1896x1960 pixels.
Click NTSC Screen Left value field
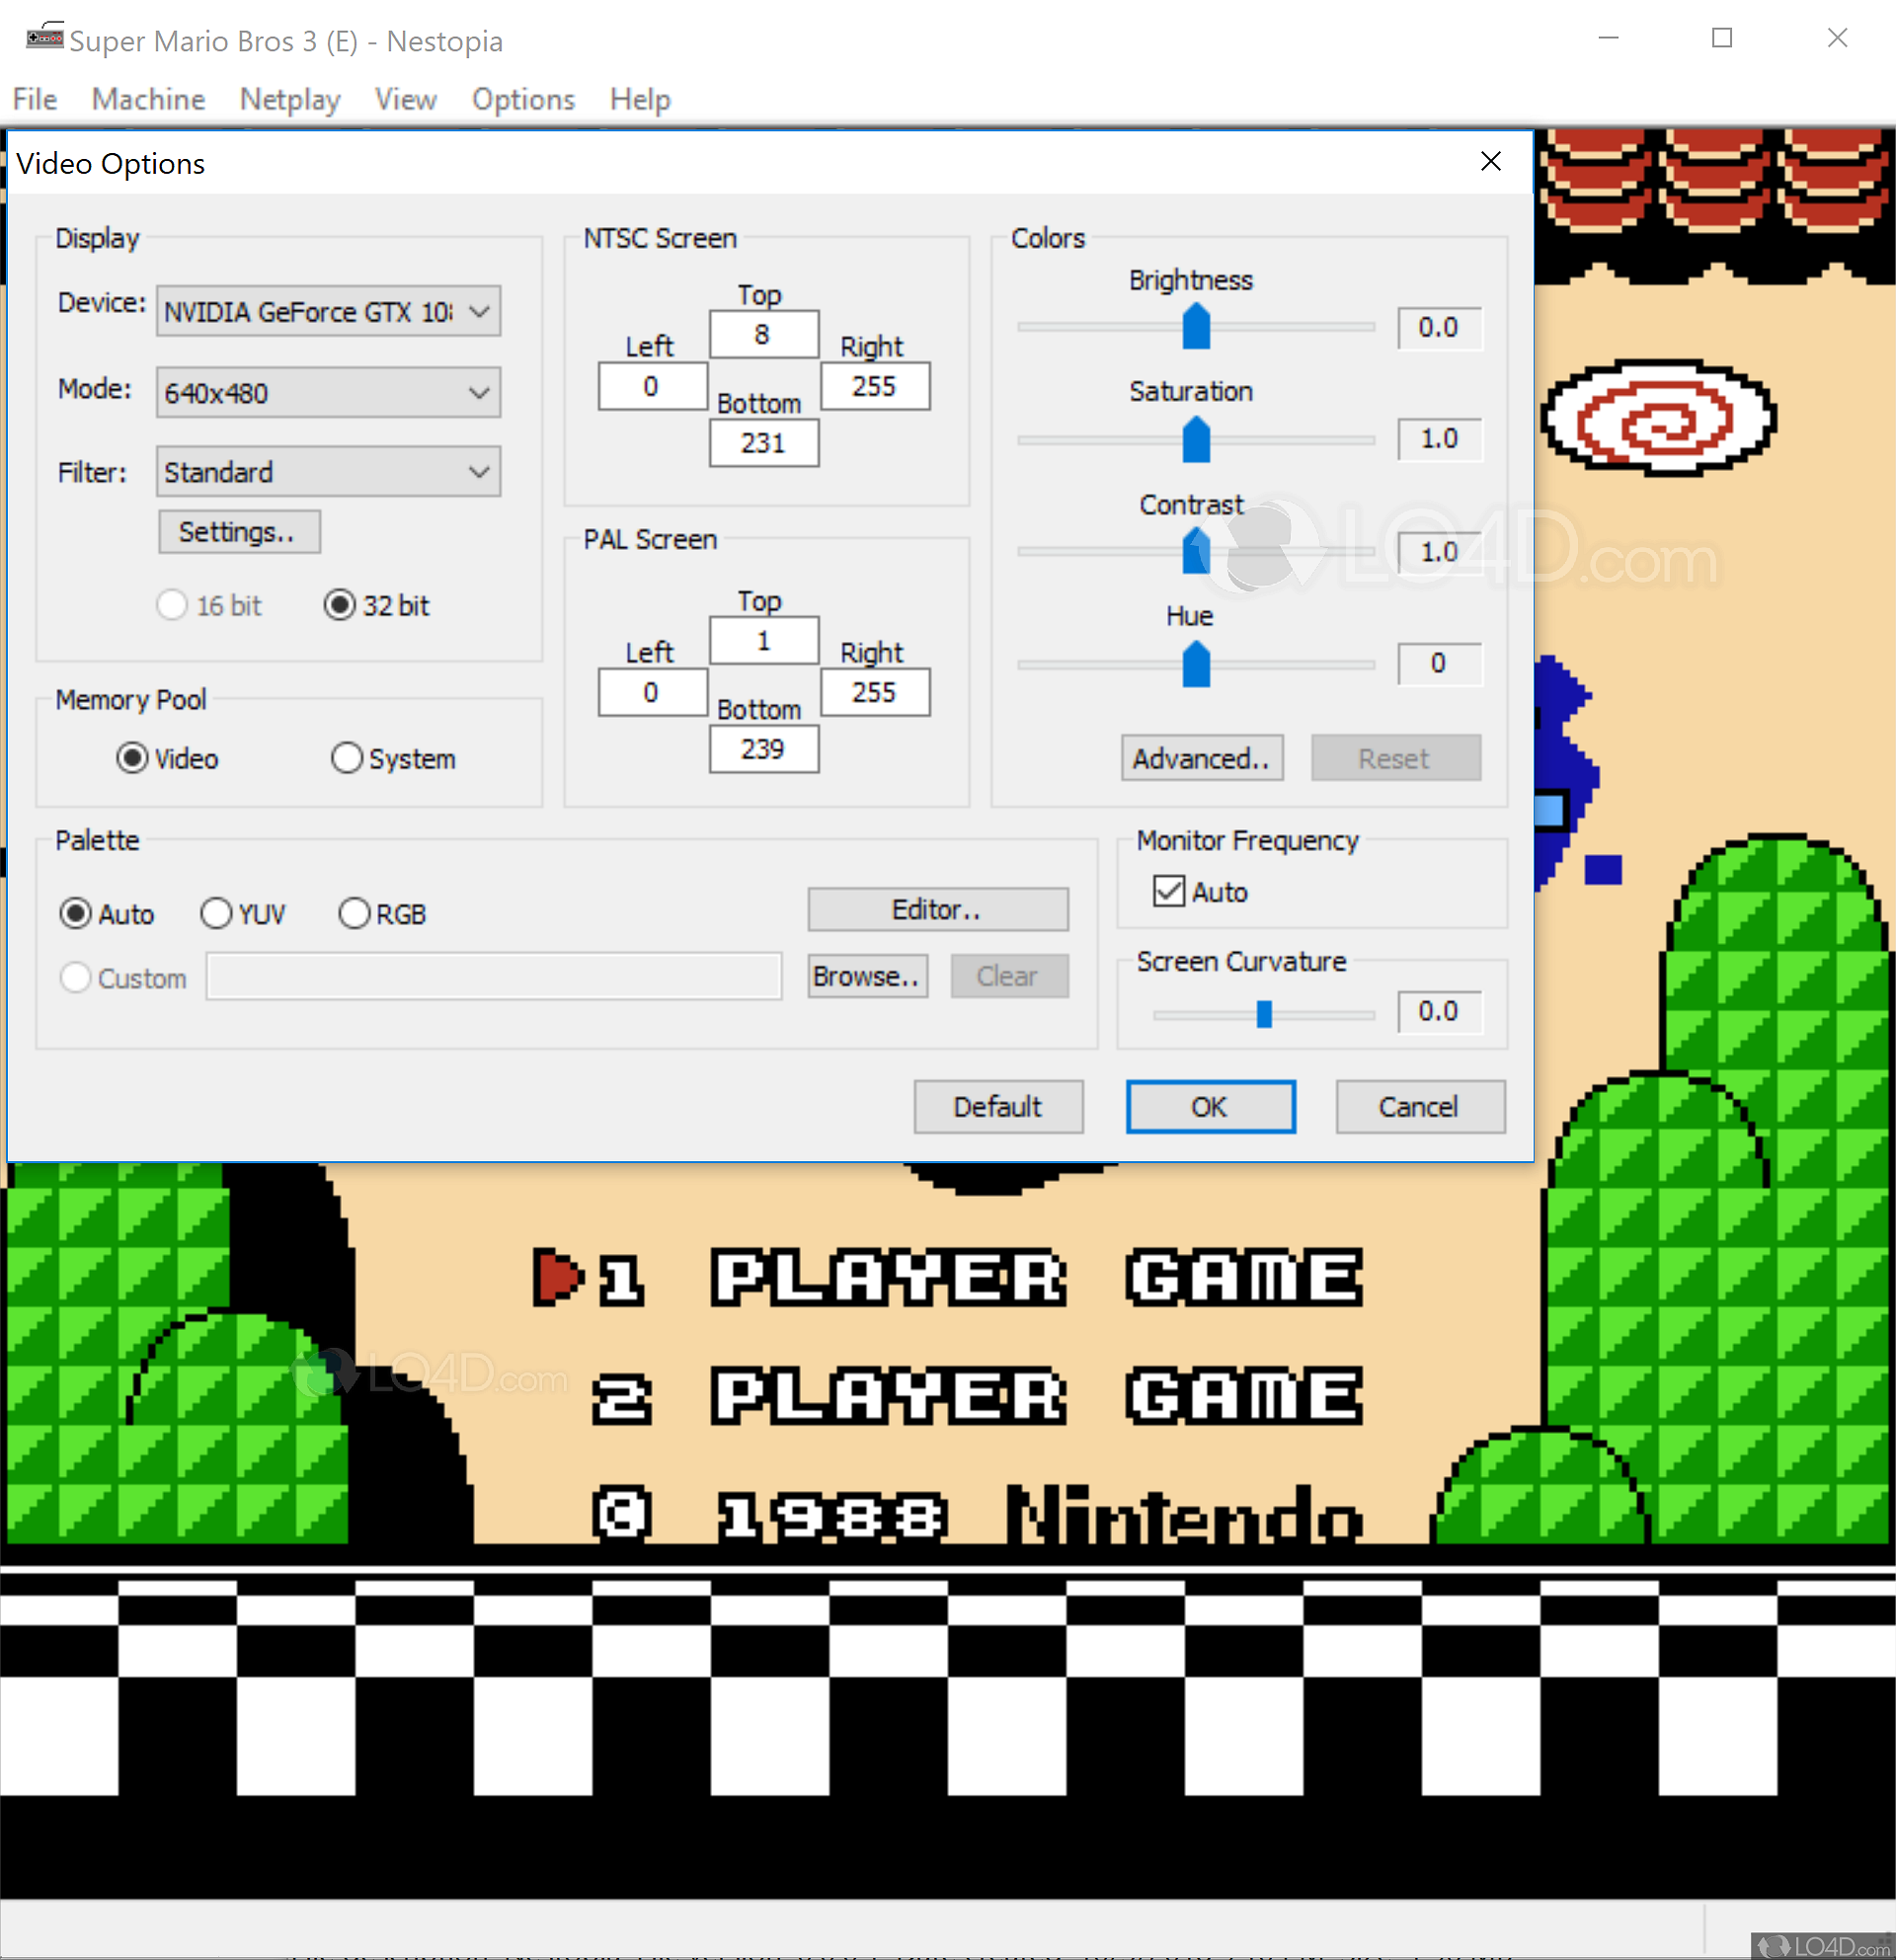coord(652,386)
